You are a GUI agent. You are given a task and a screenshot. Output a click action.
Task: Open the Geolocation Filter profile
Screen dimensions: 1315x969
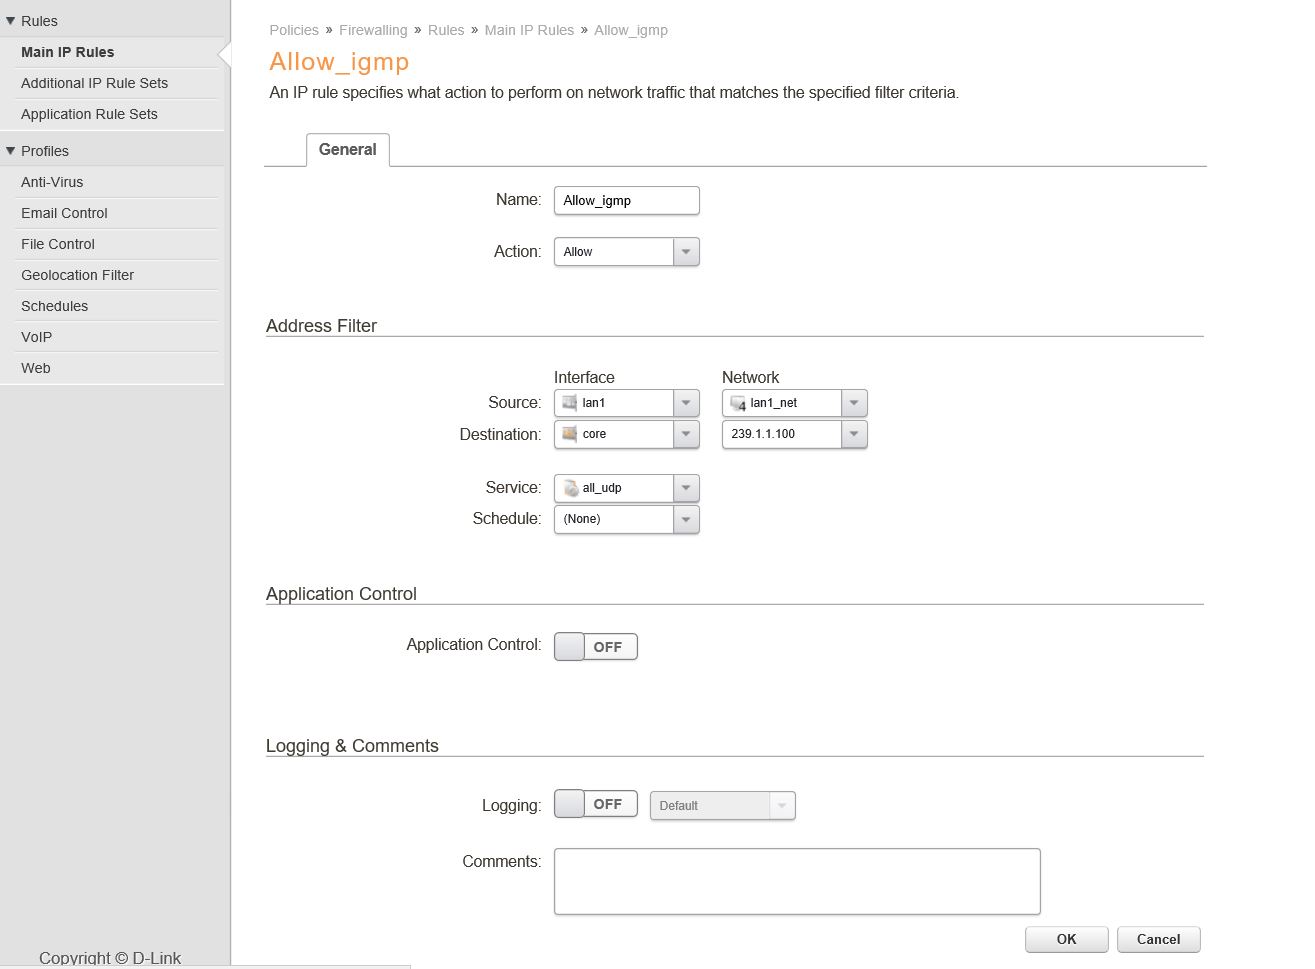click(x=77, y=275)
